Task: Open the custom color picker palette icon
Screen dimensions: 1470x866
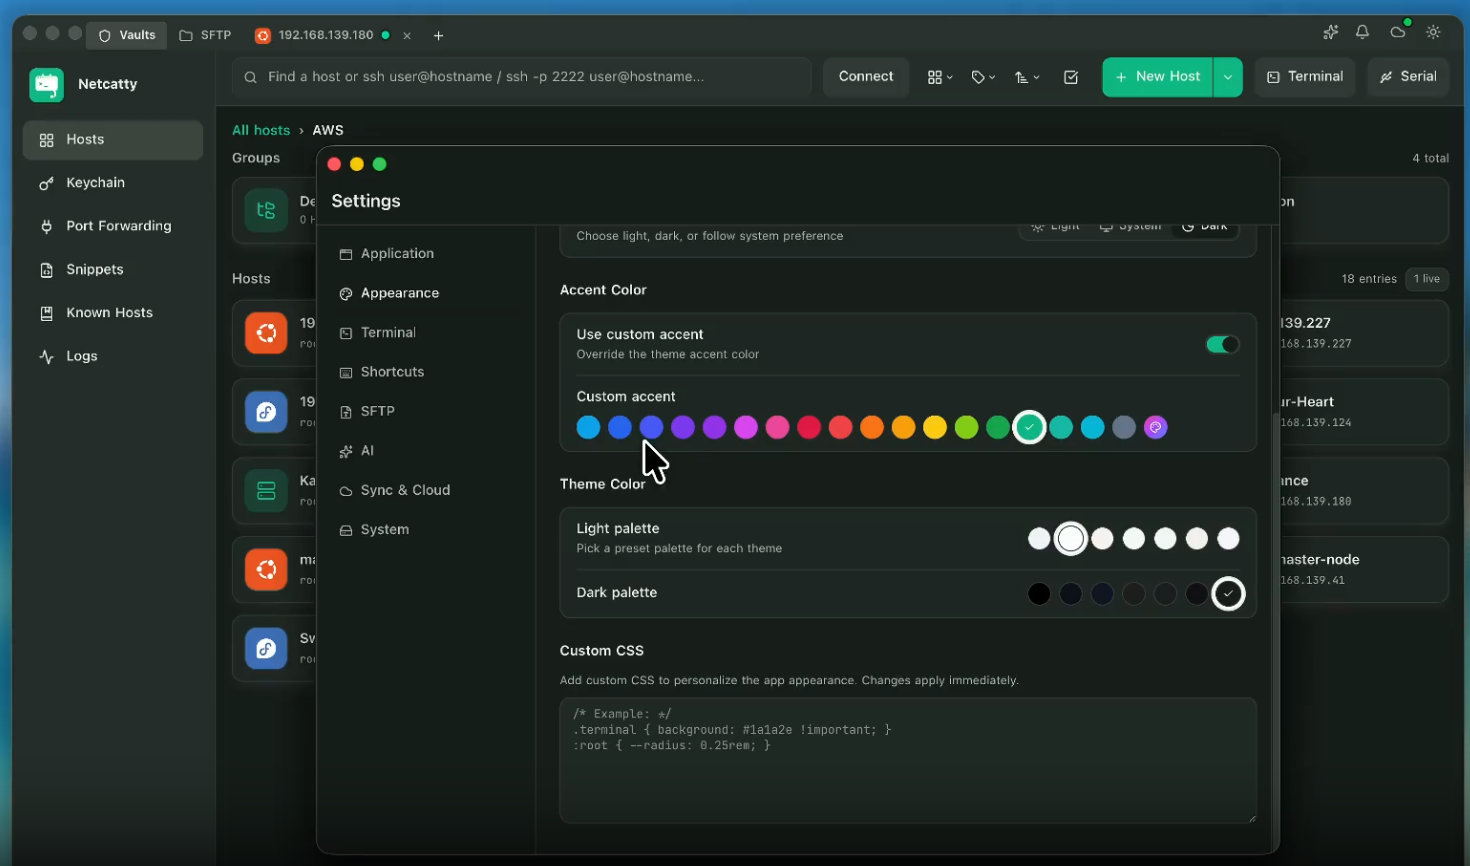Action: [x=1155, y=427]
